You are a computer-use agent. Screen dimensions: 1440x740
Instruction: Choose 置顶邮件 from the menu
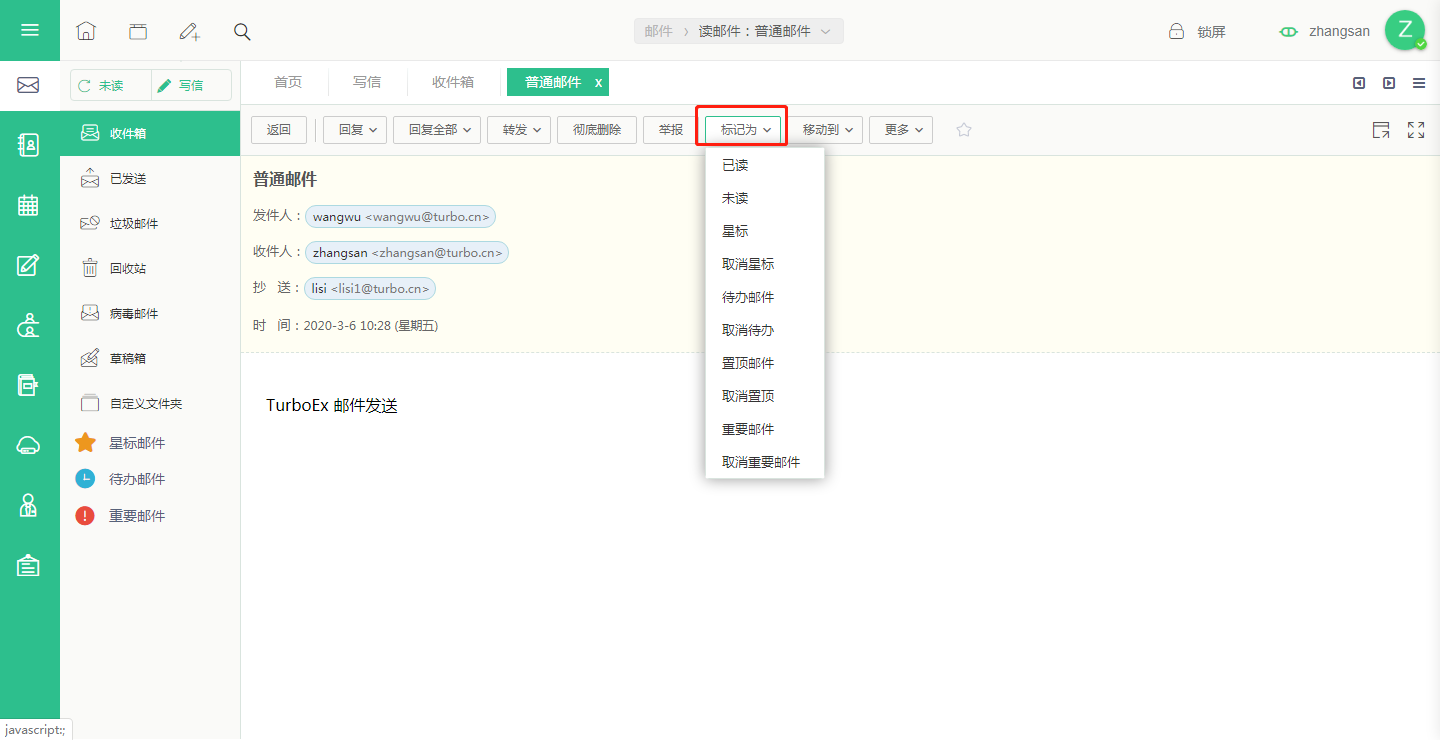[x=765, y=363]
